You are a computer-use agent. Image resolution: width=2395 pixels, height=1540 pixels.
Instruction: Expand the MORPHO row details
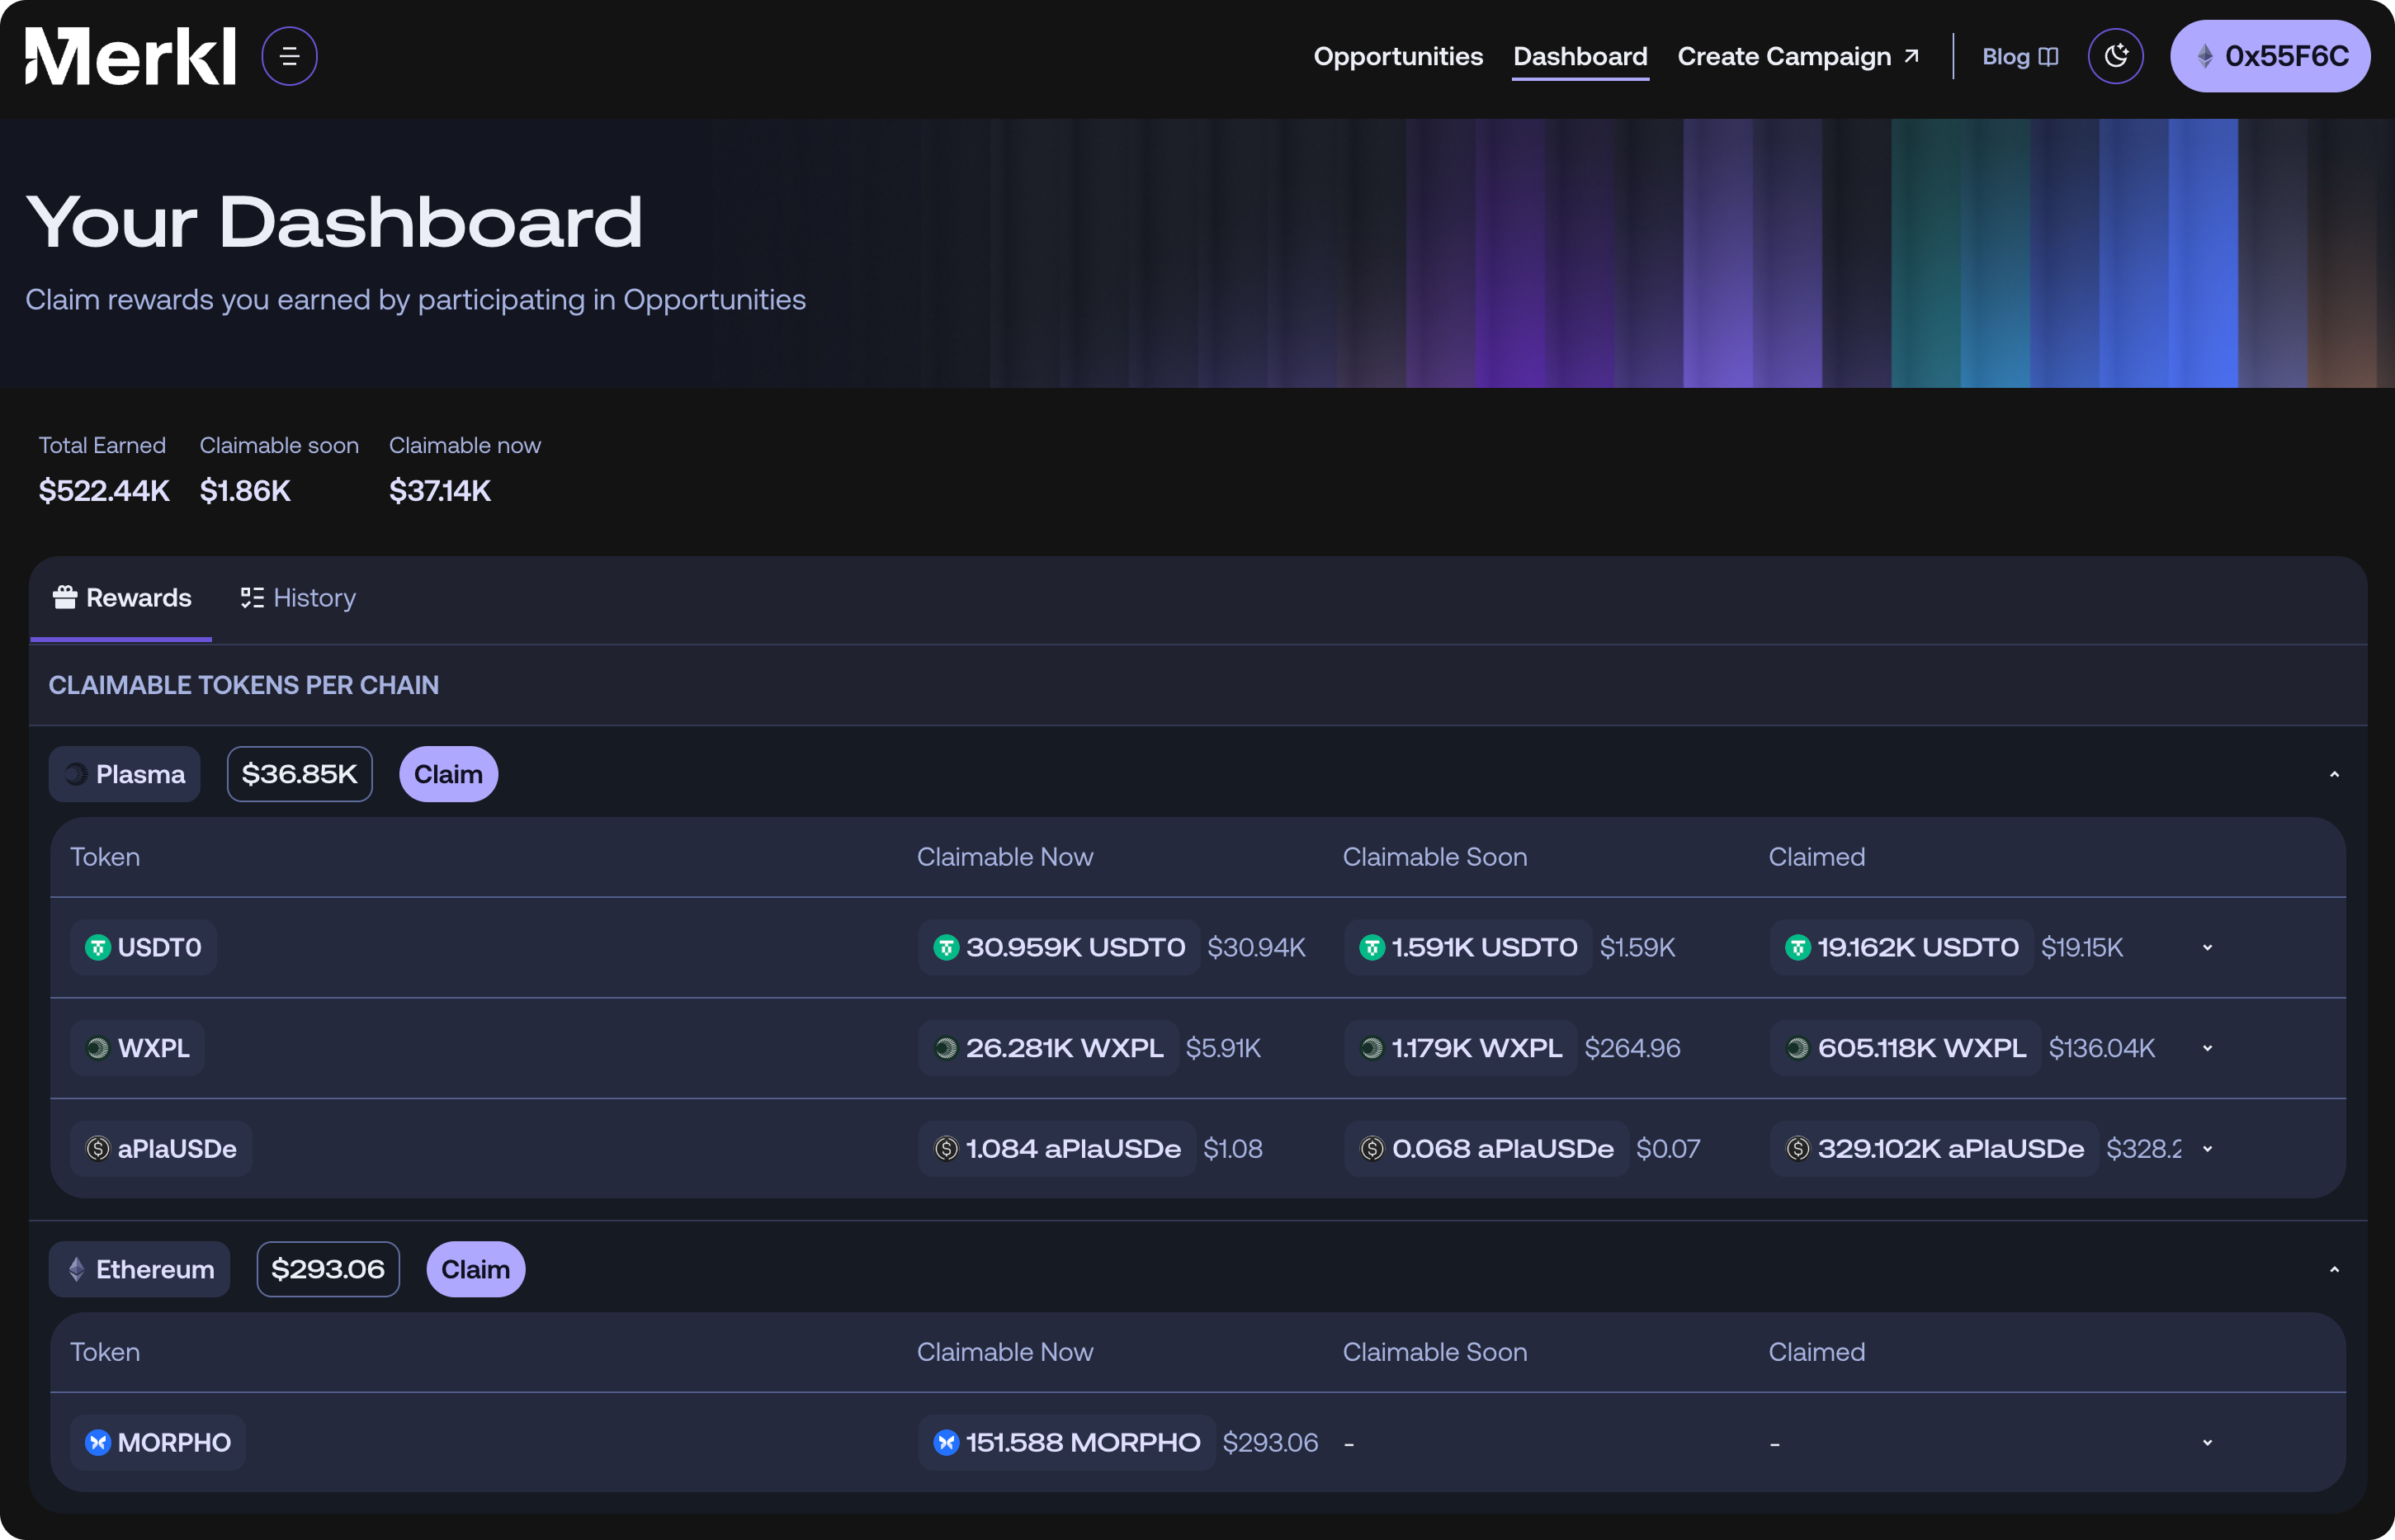[x=2208, y=1443]
